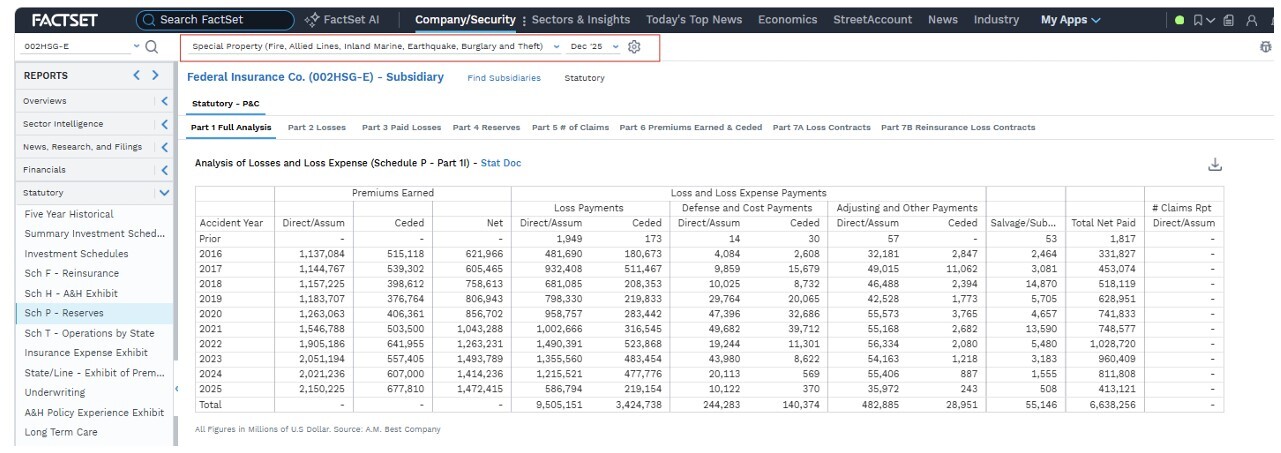Open the document clipboard icon in header
The width and height of the screenshot is (1281, 453).
[x=1228, y=20]
